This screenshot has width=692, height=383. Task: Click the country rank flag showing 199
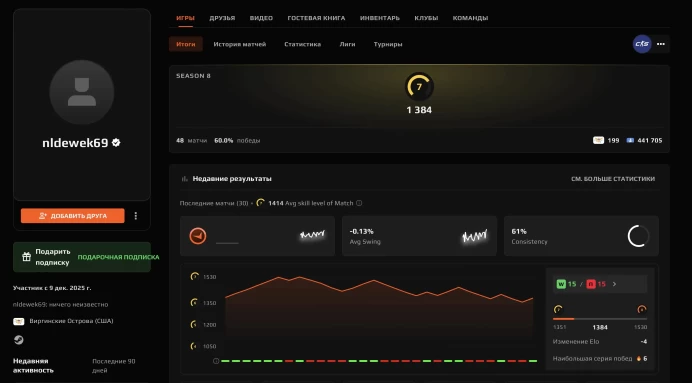pos(598,140)
